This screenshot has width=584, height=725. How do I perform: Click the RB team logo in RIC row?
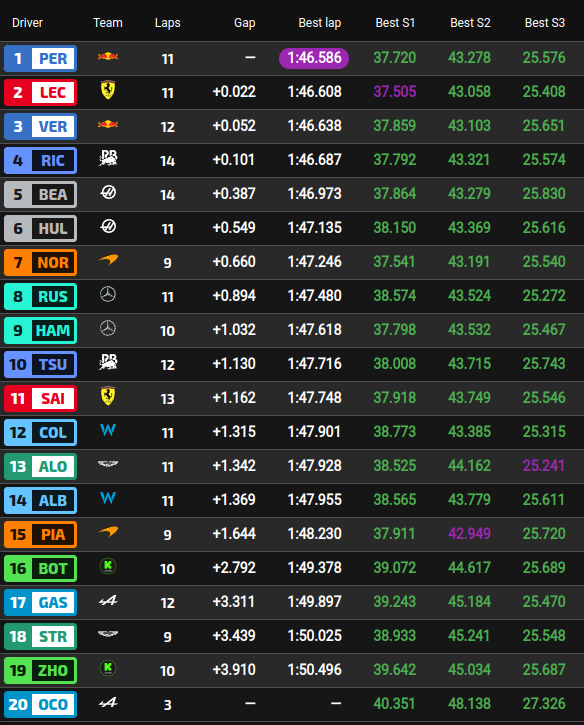(108, 159)
